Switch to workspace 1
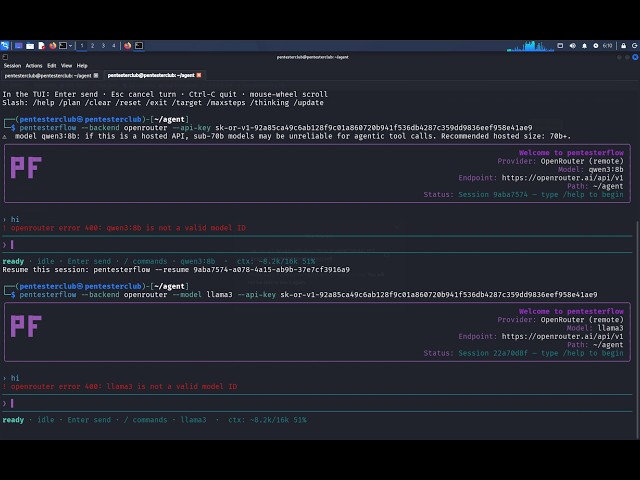 point(82,46)
